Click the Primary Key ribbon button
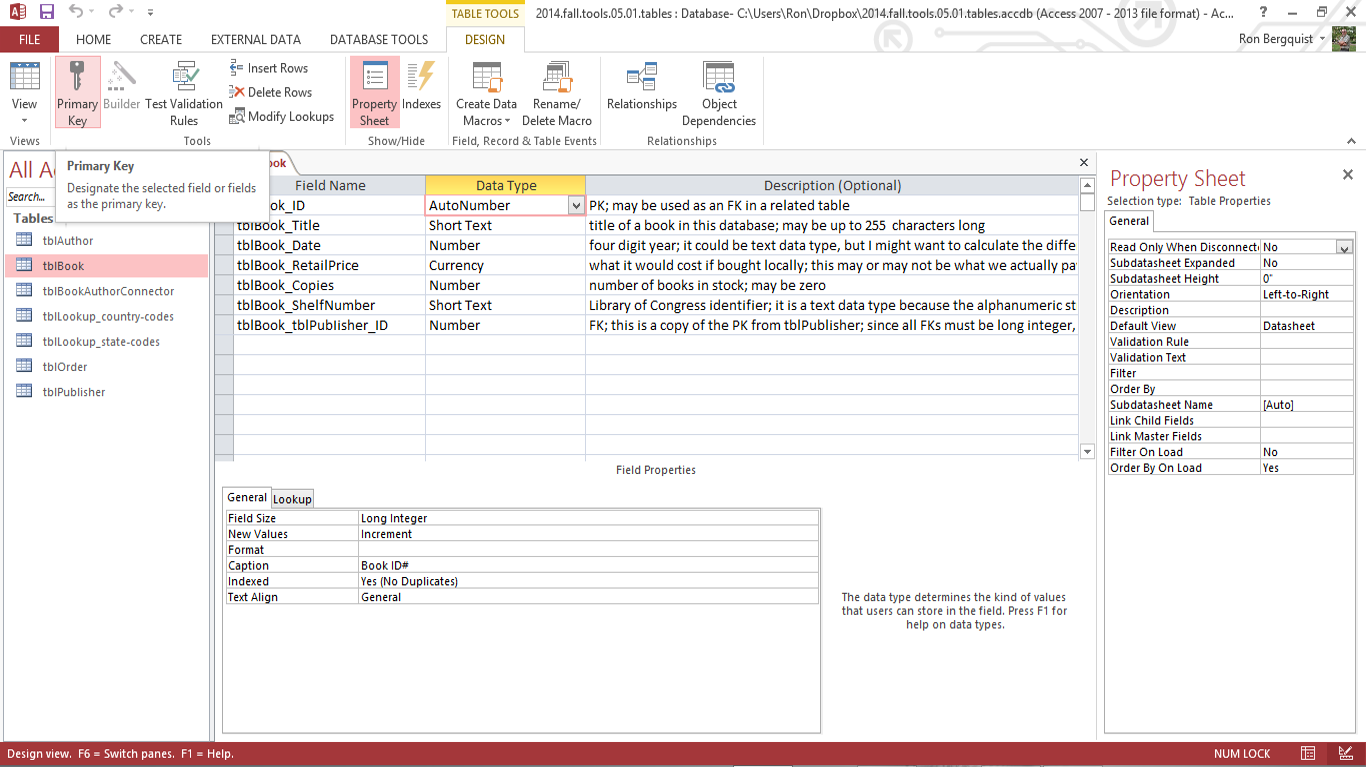 point(77,93)
